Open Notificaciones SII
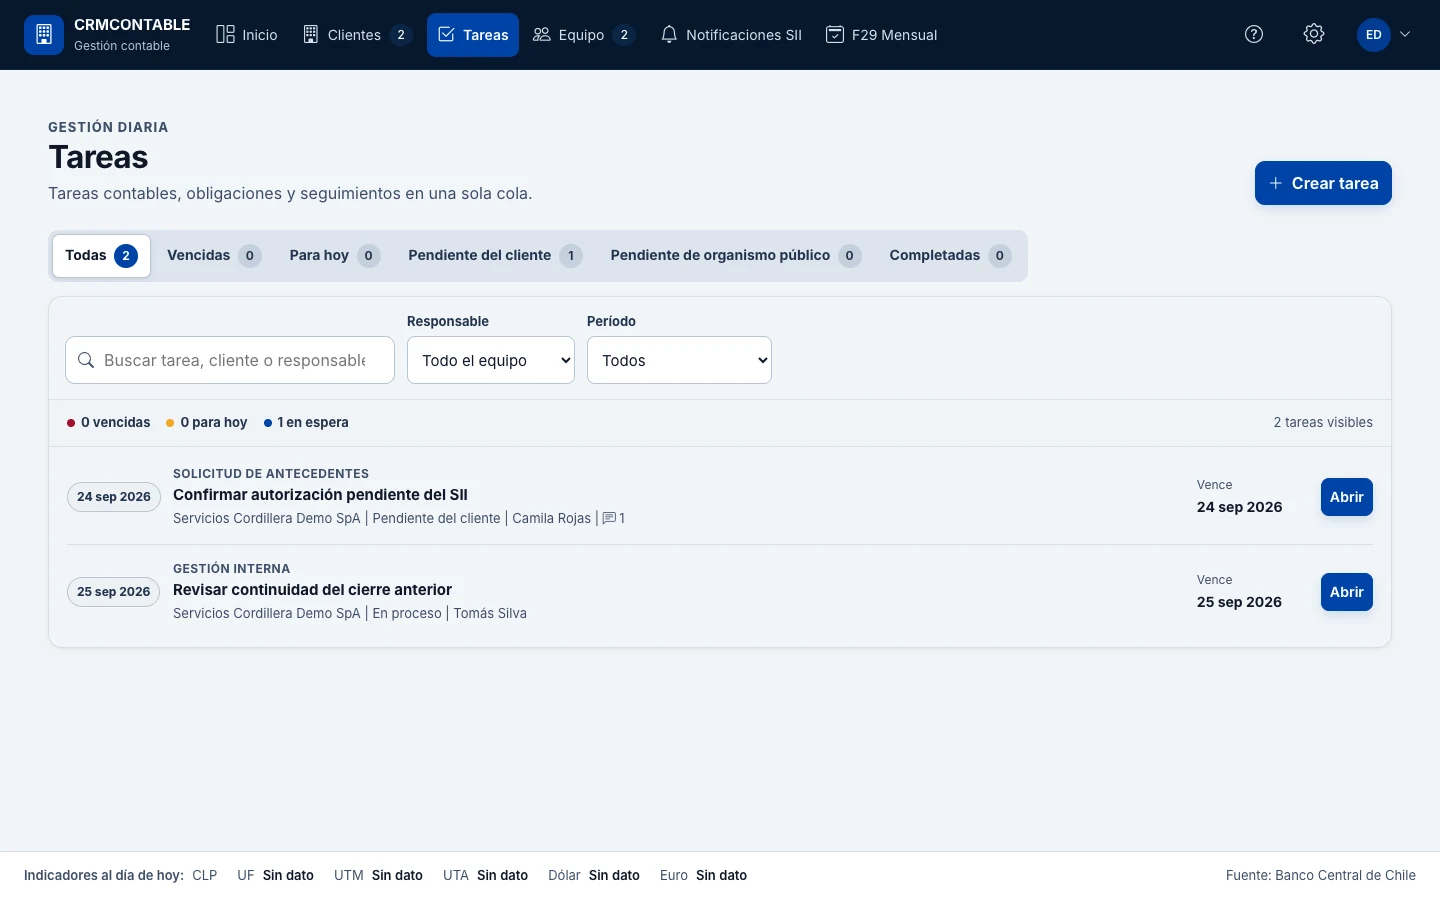The image size is (1440, 900). [731, 35]
